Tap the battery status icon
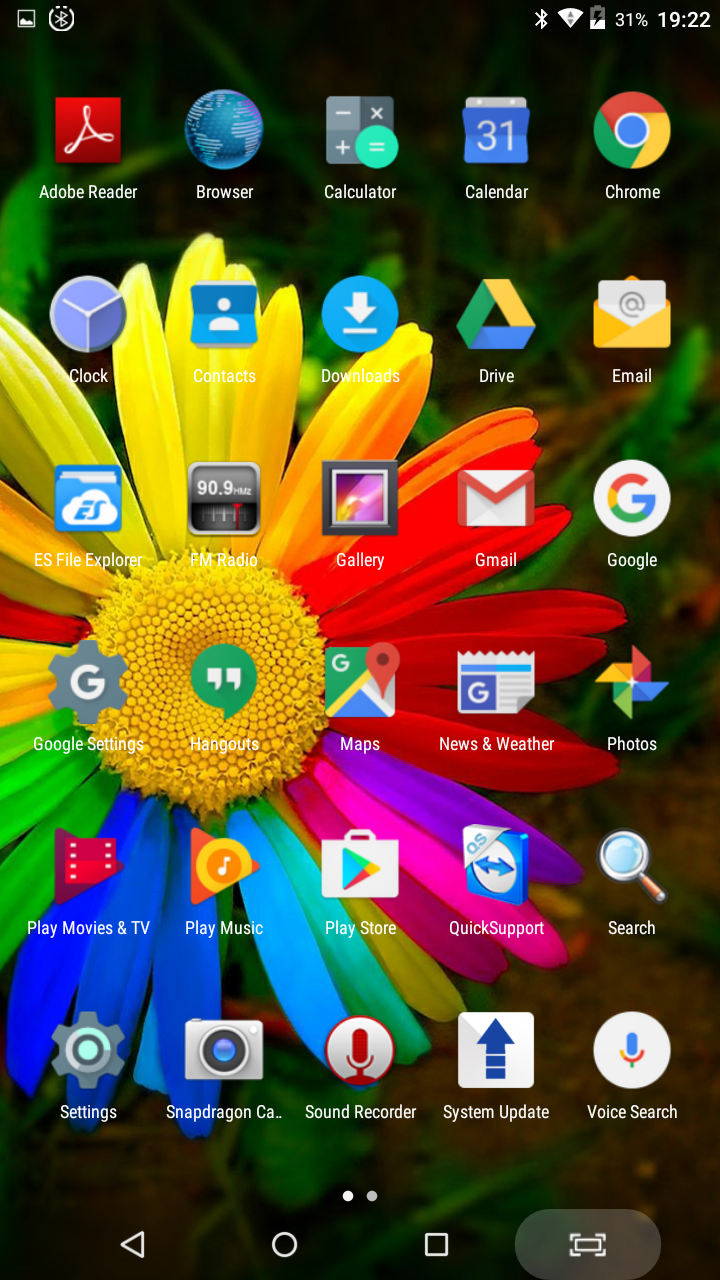Screen dimensions: 720x1280 [597, 19]
